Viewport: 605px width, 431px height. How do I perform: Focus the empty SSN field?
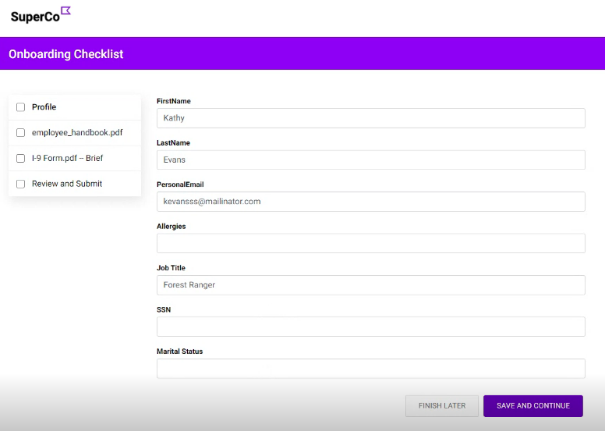point(371,327)
